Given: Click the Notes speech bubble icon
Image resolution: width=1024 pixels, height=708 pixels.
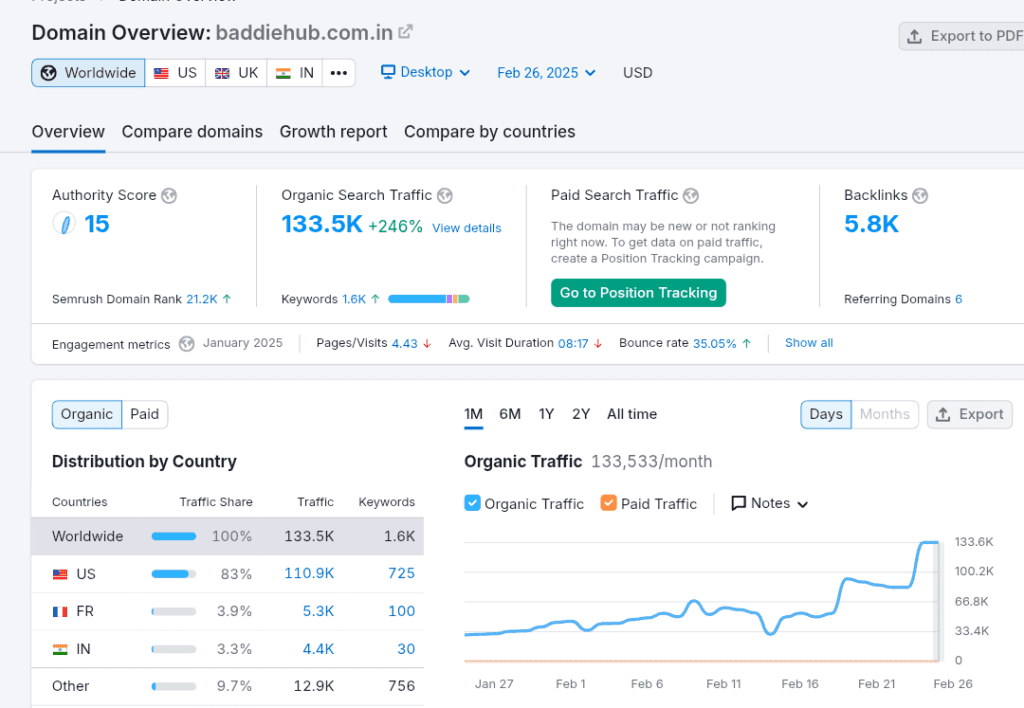Looking at the screenshot, I should 739,503.
